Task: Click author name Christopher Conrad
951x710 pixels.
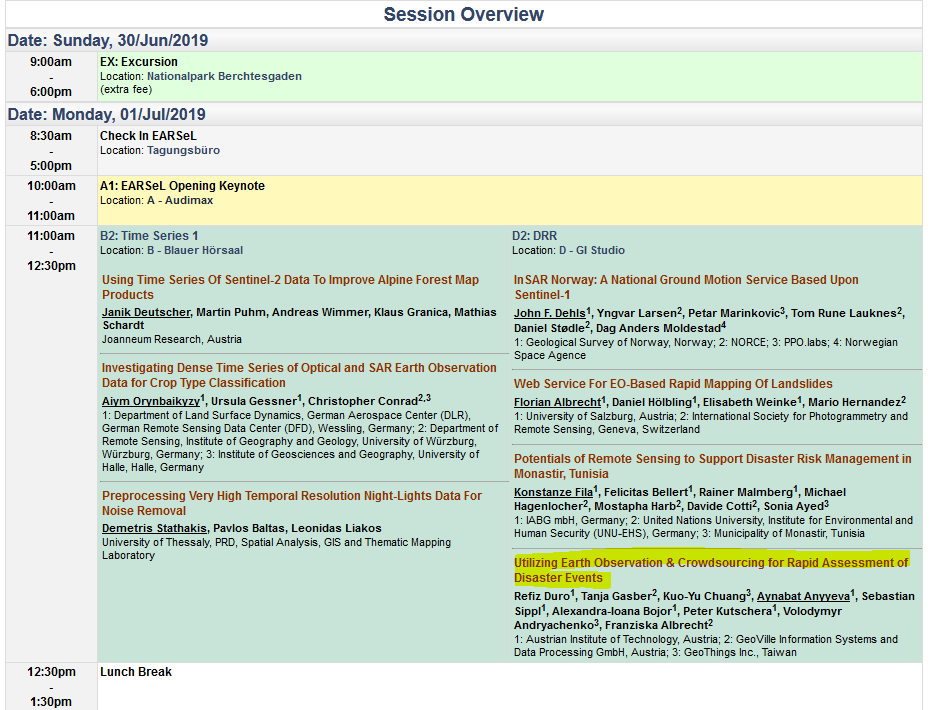Action: point(363,401)
